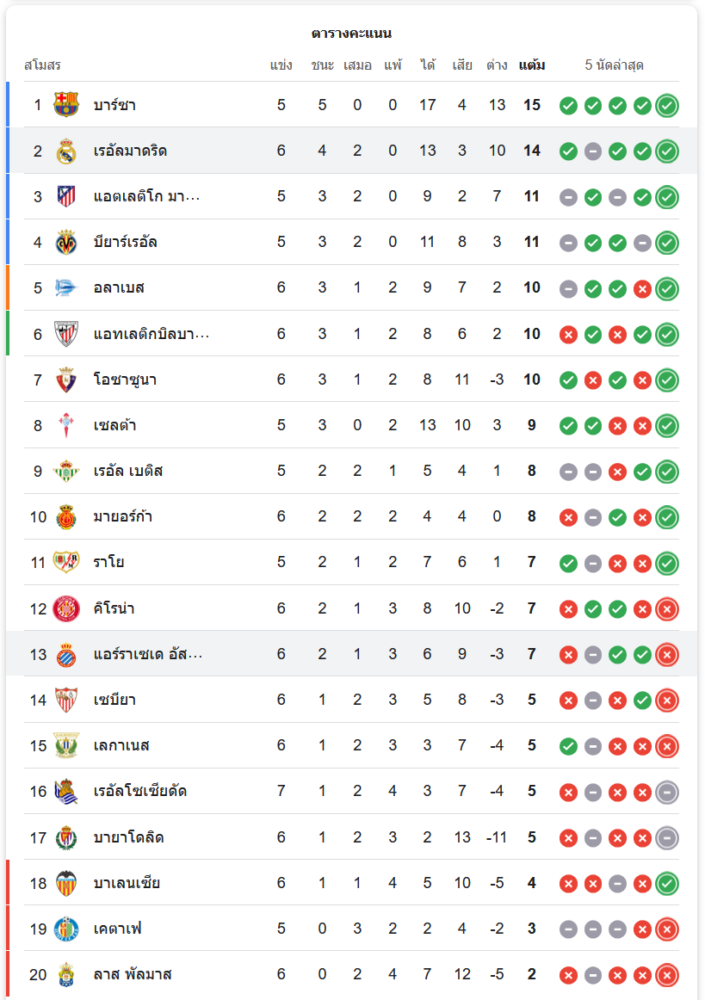The height and width of the screenshot is (1000, 705).
Task: Open the โอซาซูนา team link
Action: (125, 380)
